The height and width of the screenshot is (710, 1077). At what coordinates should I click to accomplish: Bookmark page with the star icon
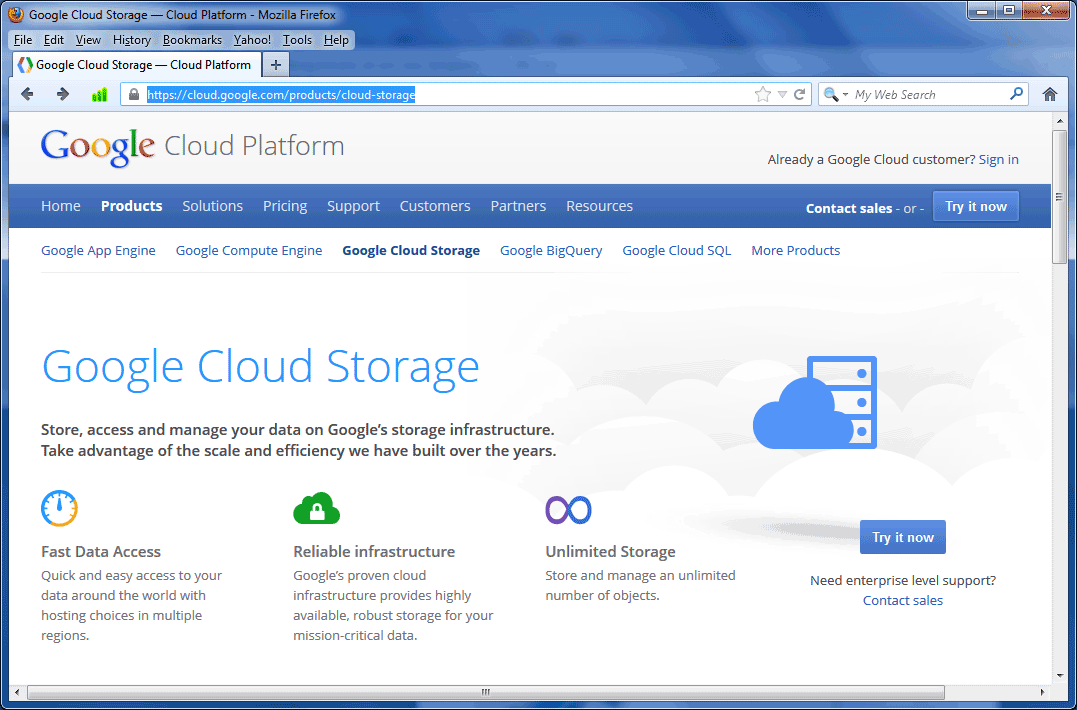762,95
